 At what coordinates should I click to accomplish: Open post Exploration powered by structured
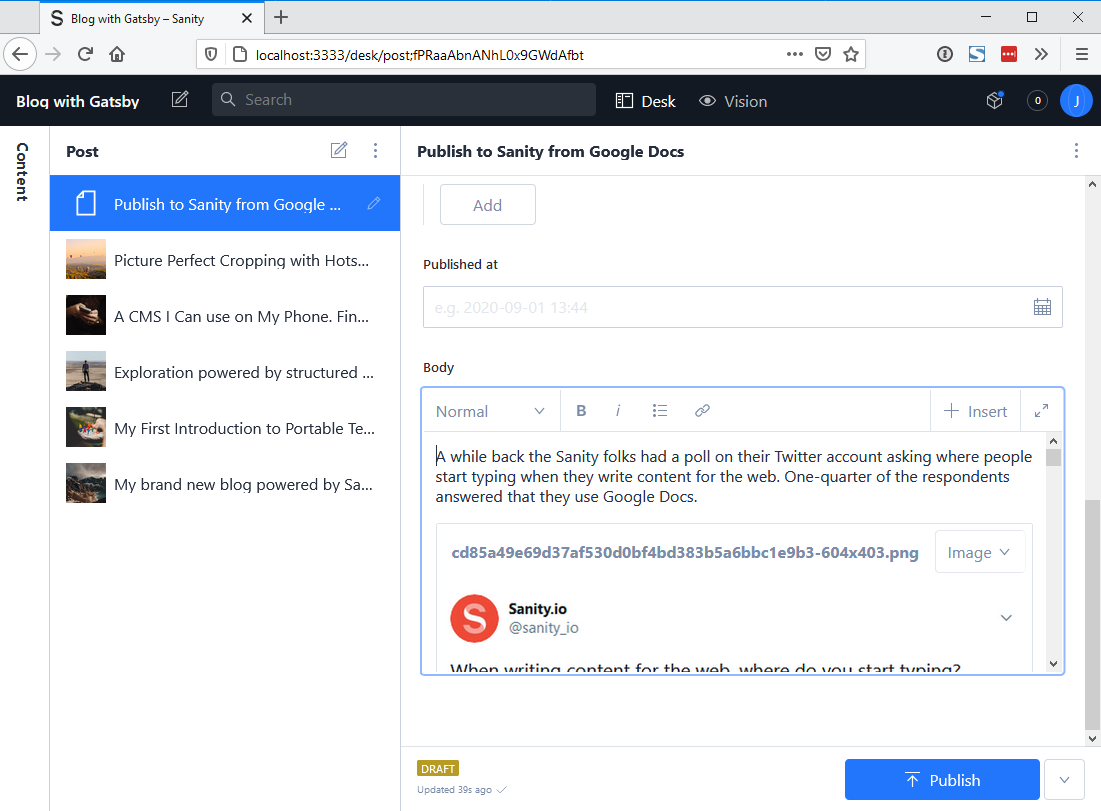click(x=225, y=372)
